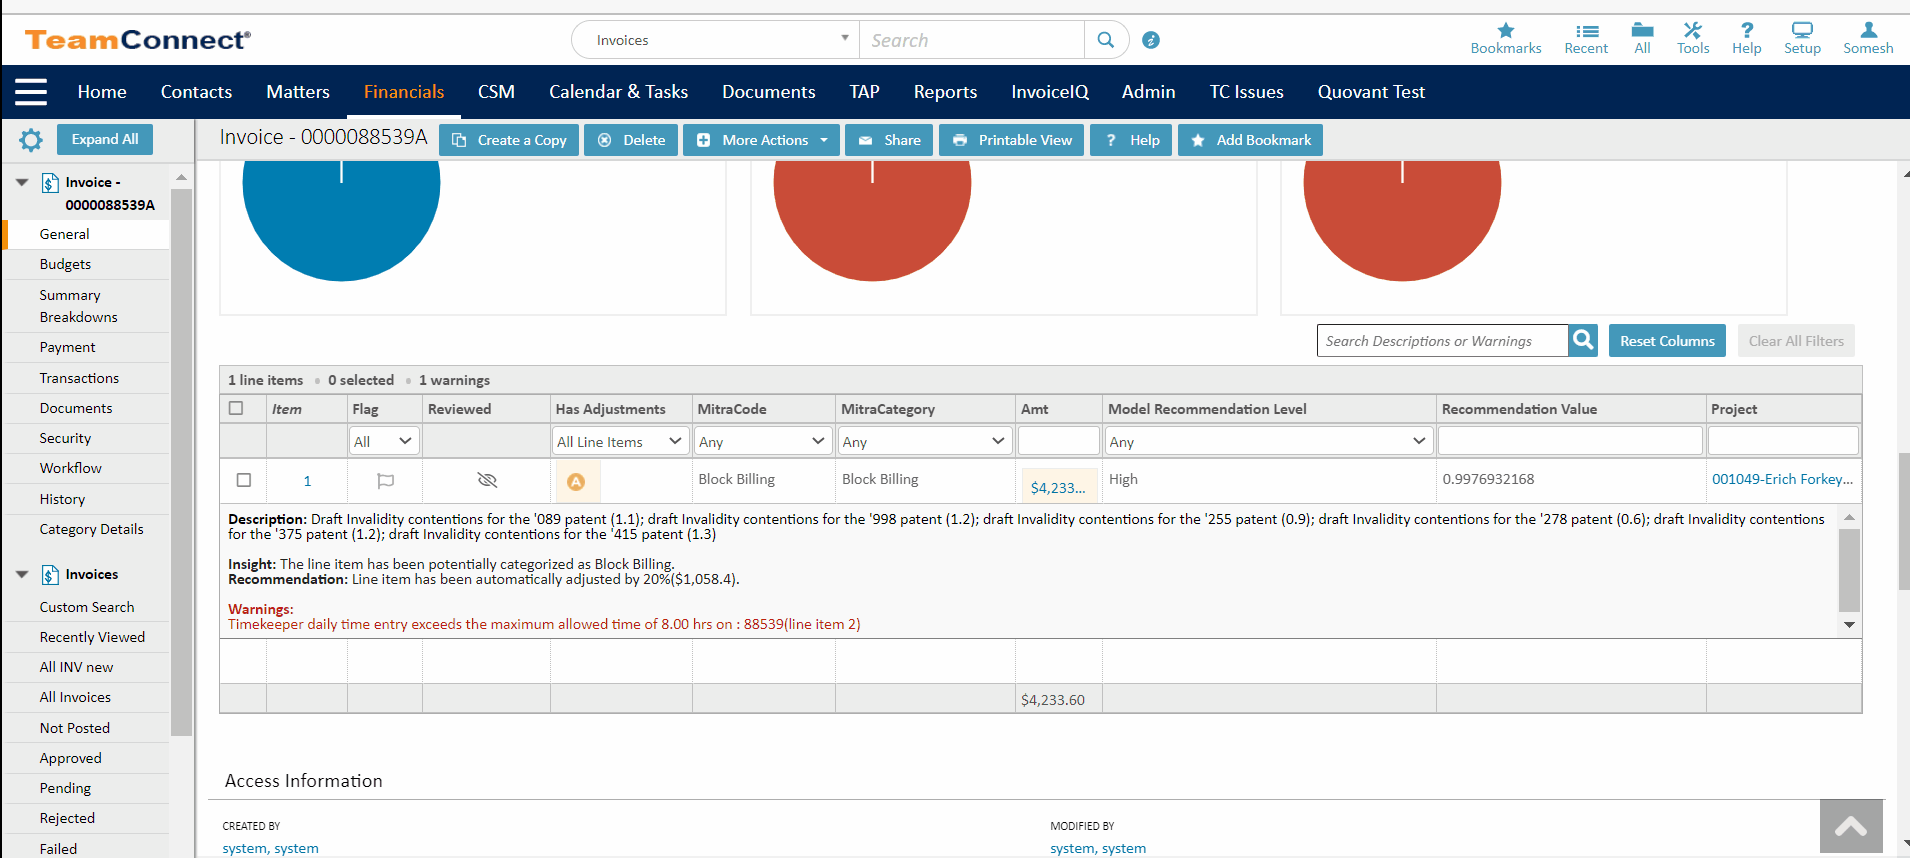The width and height of the screenshot is (1910, 858).
Task: Open the MitraCategory filter dropdown
Action: (x=925, y=441)
